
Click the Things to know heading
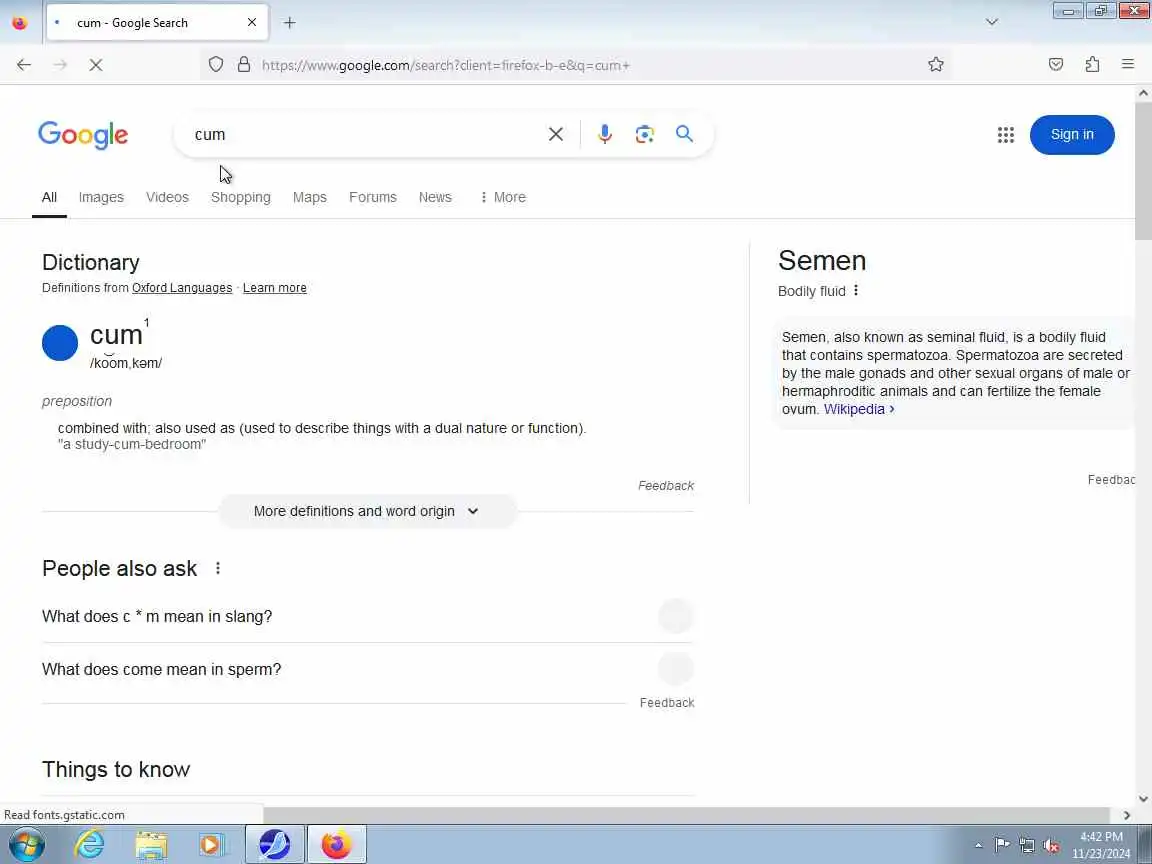[116, 769]
